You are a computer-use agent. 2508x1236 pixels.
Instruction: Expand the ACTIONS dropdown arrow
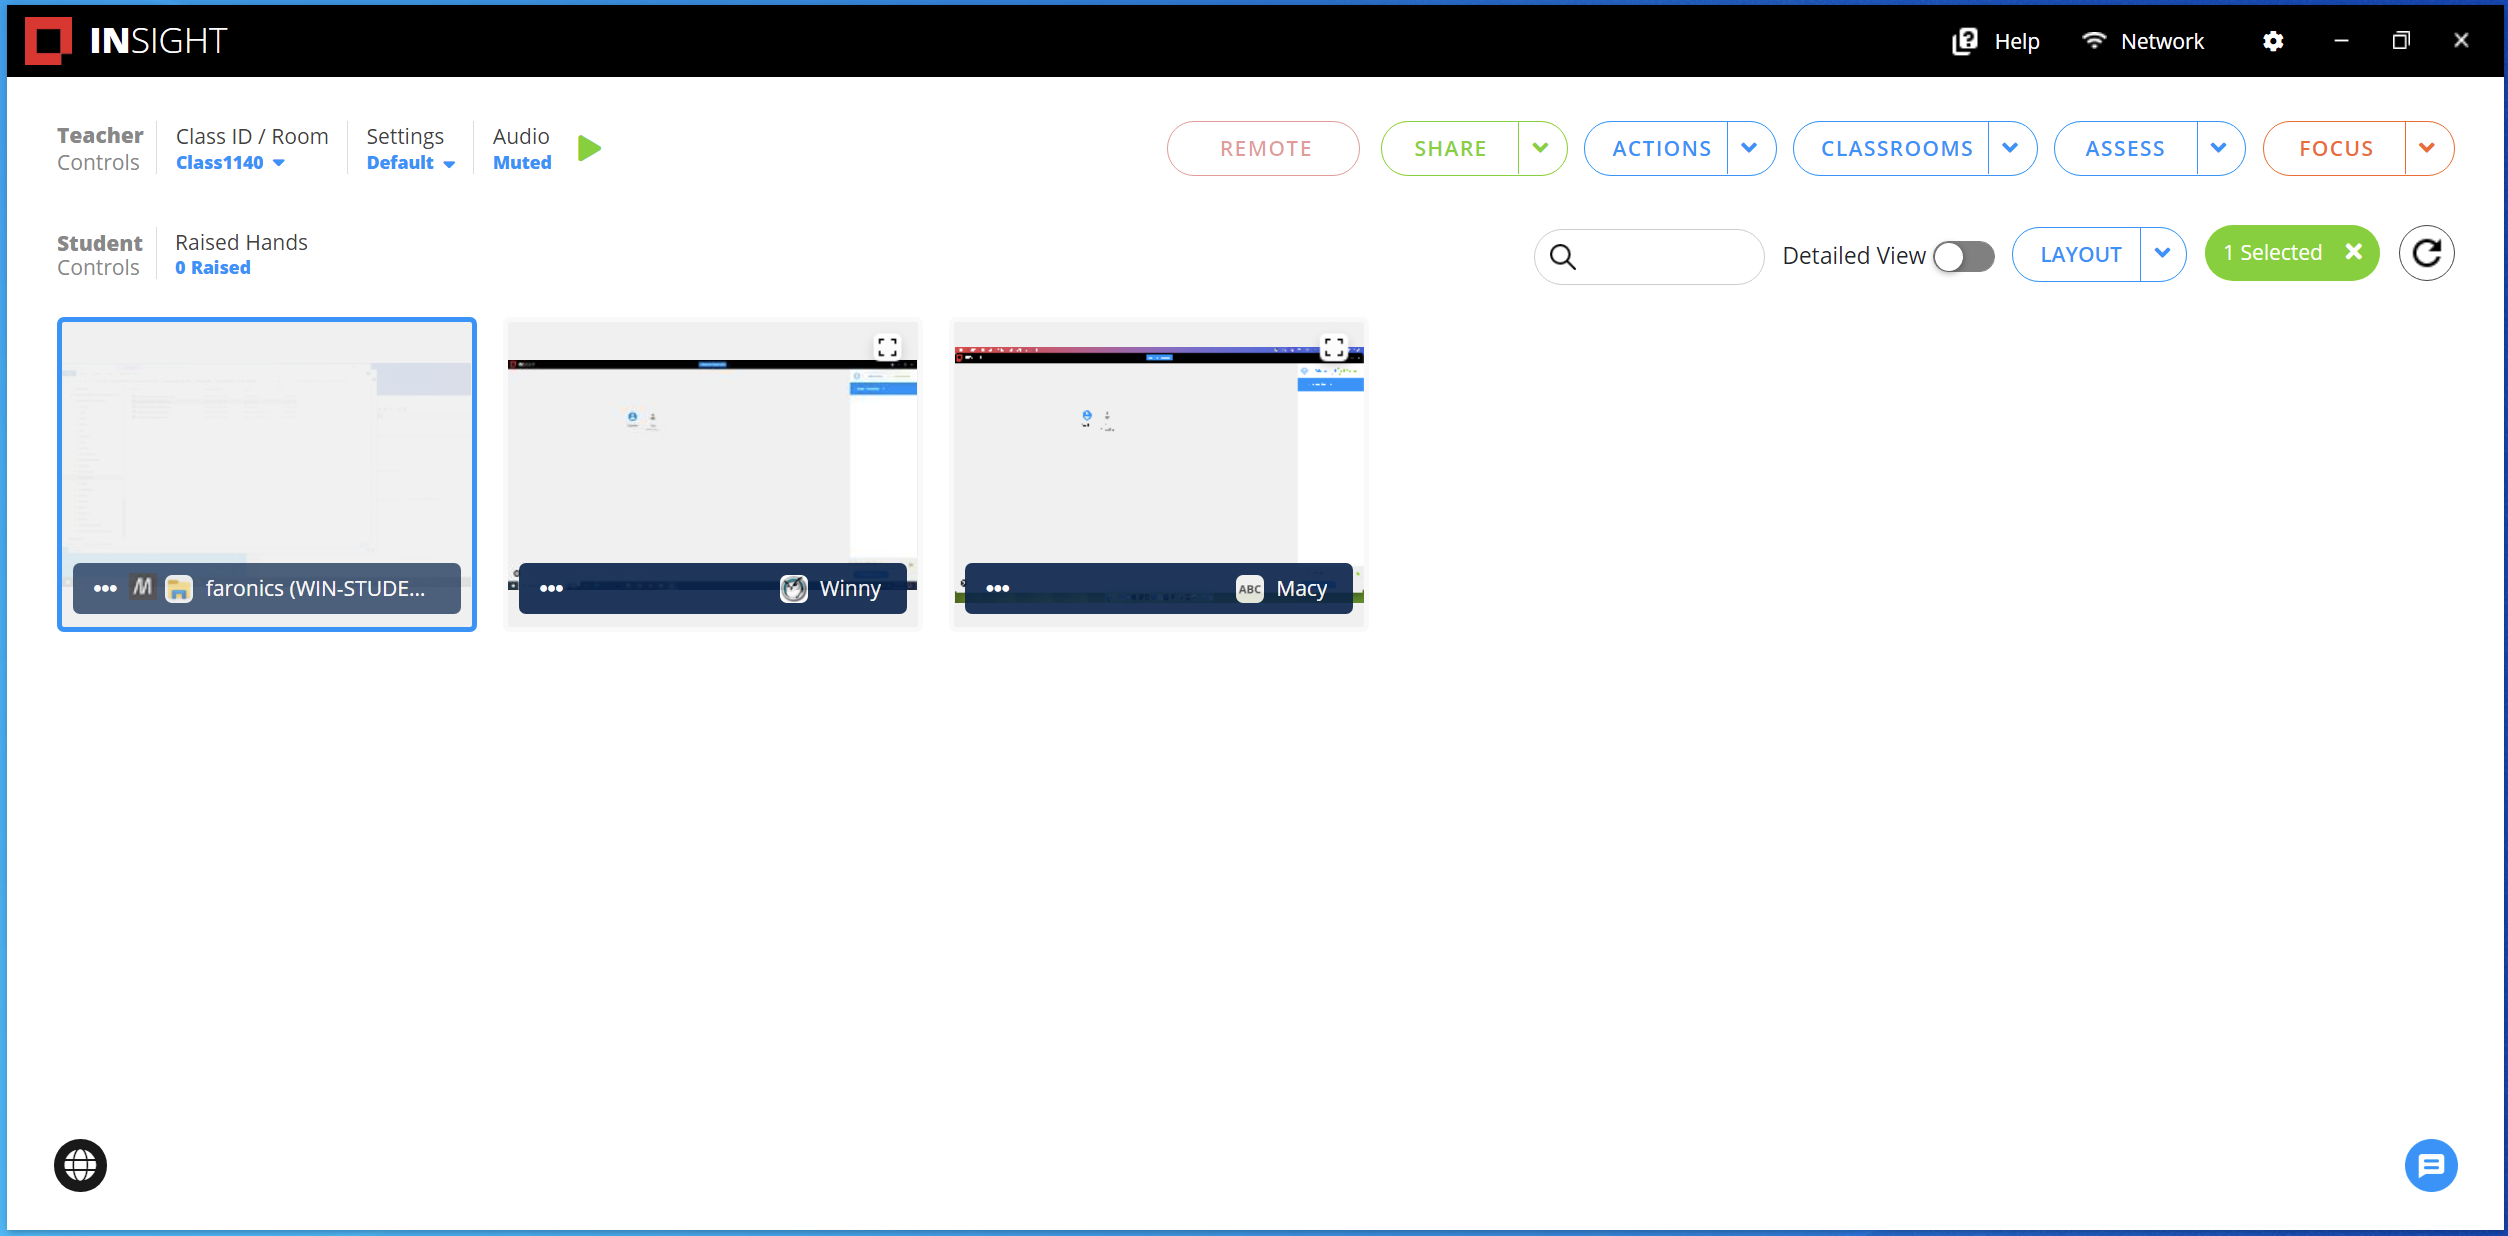pyautogui.click(x=1749, y=149)
